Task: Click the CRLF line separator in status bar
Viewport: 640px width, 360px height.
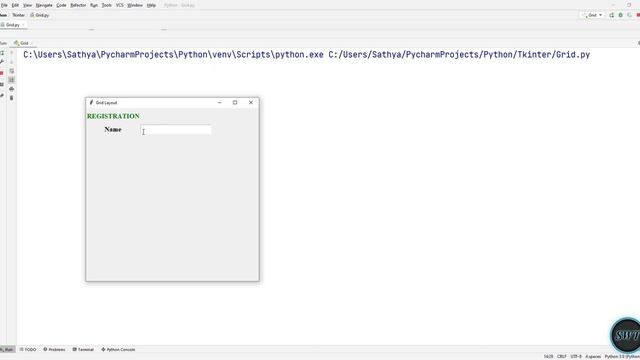Action: click(562, 357)
